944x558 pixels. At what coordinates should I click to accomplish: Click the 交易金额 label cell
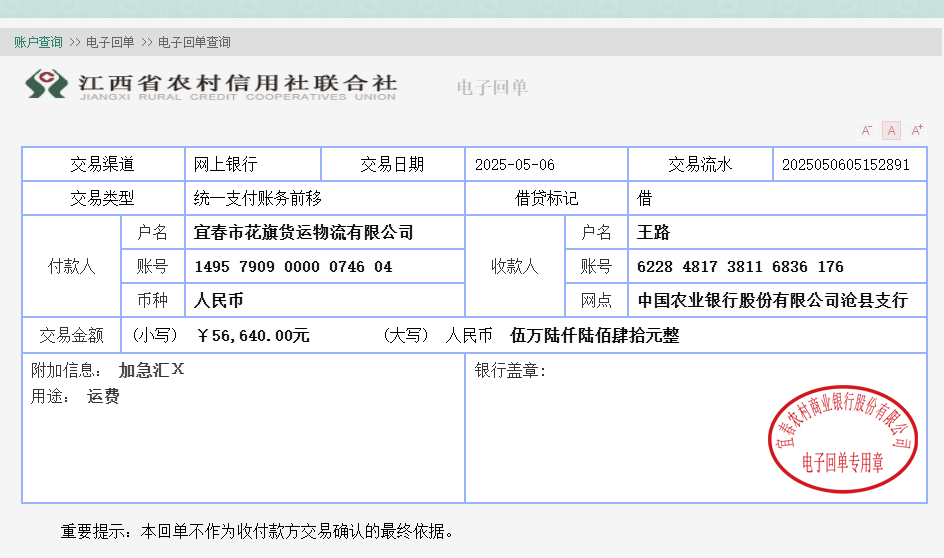[72, 335]
